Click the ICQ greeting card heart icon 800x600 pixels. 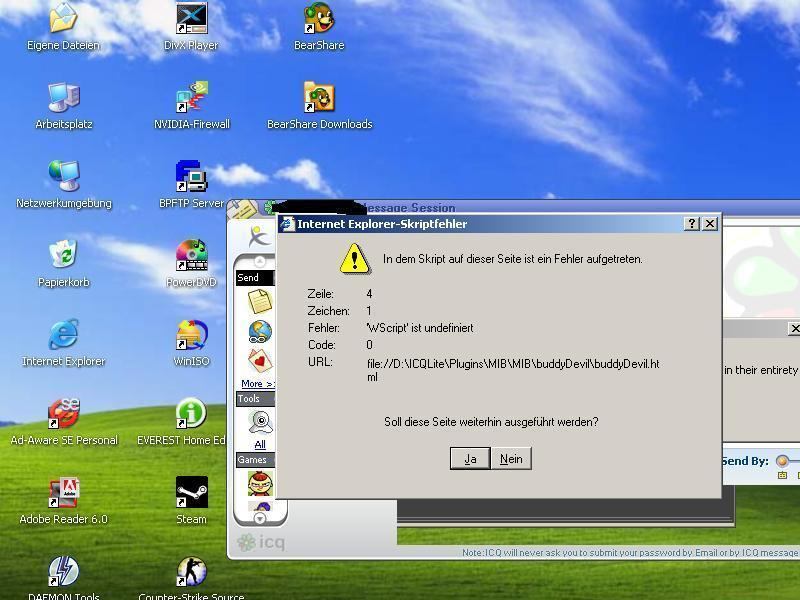pyautogui.click(x=260, y=361)
